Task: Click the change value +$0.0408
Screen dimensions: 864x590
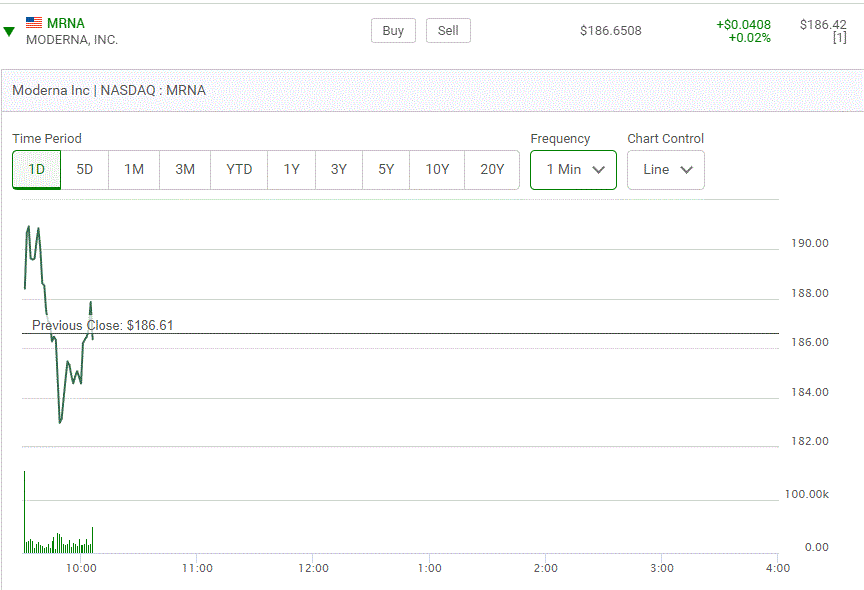Action: pos(743,25)
